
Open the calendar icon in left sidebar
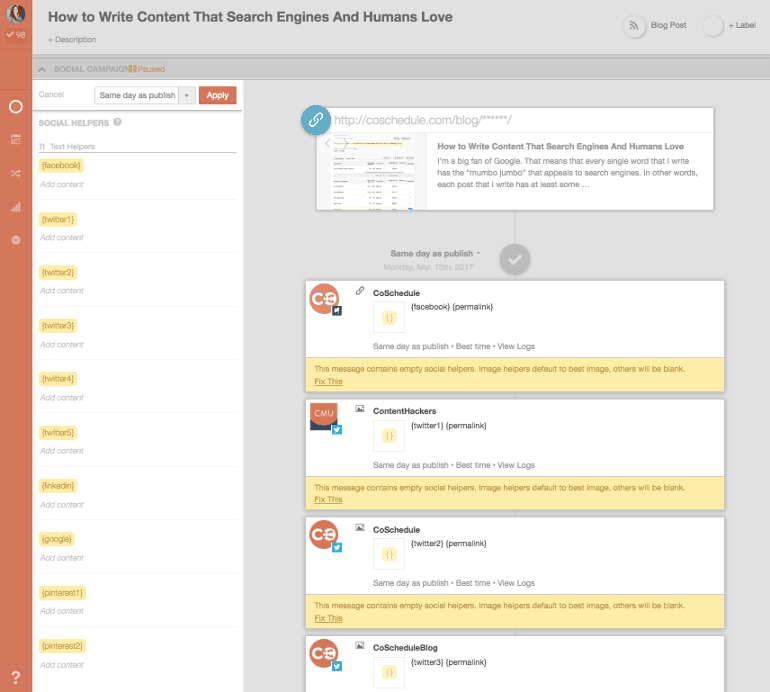point(16,140)
